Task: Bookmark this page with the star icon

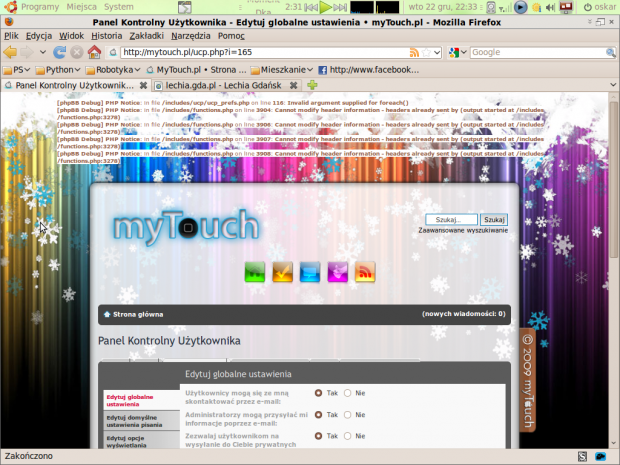Action: coord(426,52)
